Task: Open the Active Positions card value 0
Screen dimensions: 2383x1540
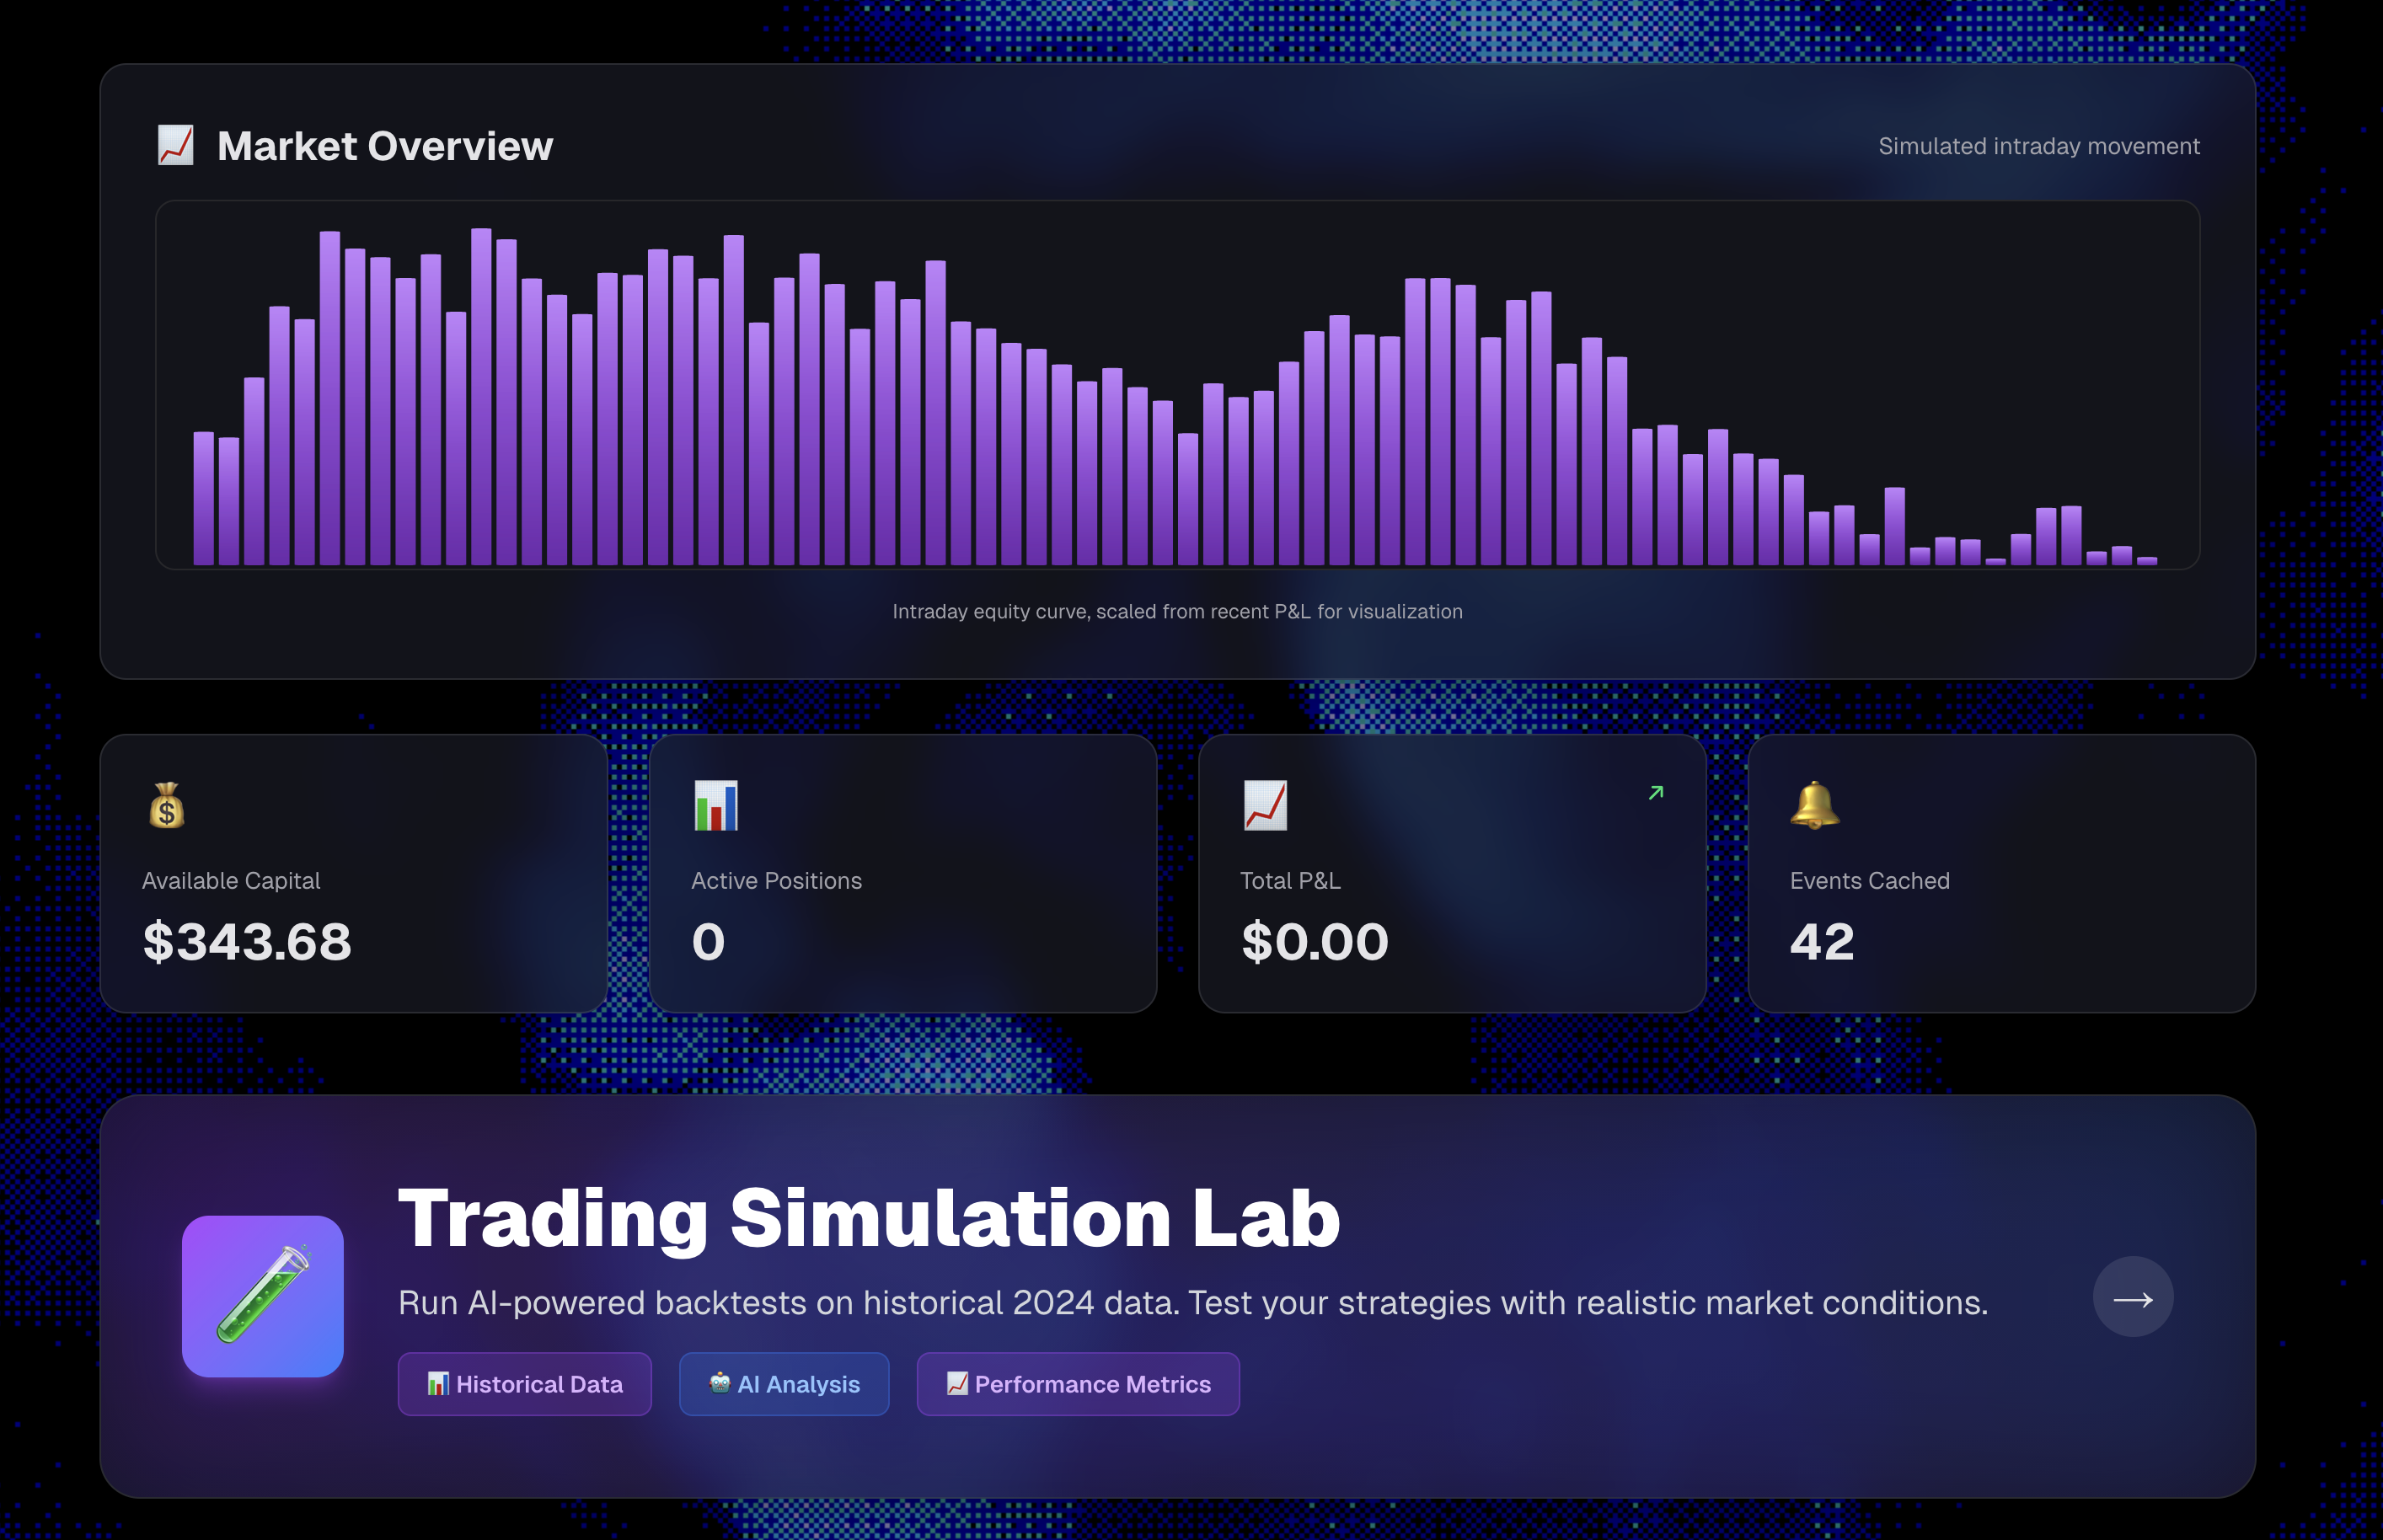Action: click(x=708, y=942)
